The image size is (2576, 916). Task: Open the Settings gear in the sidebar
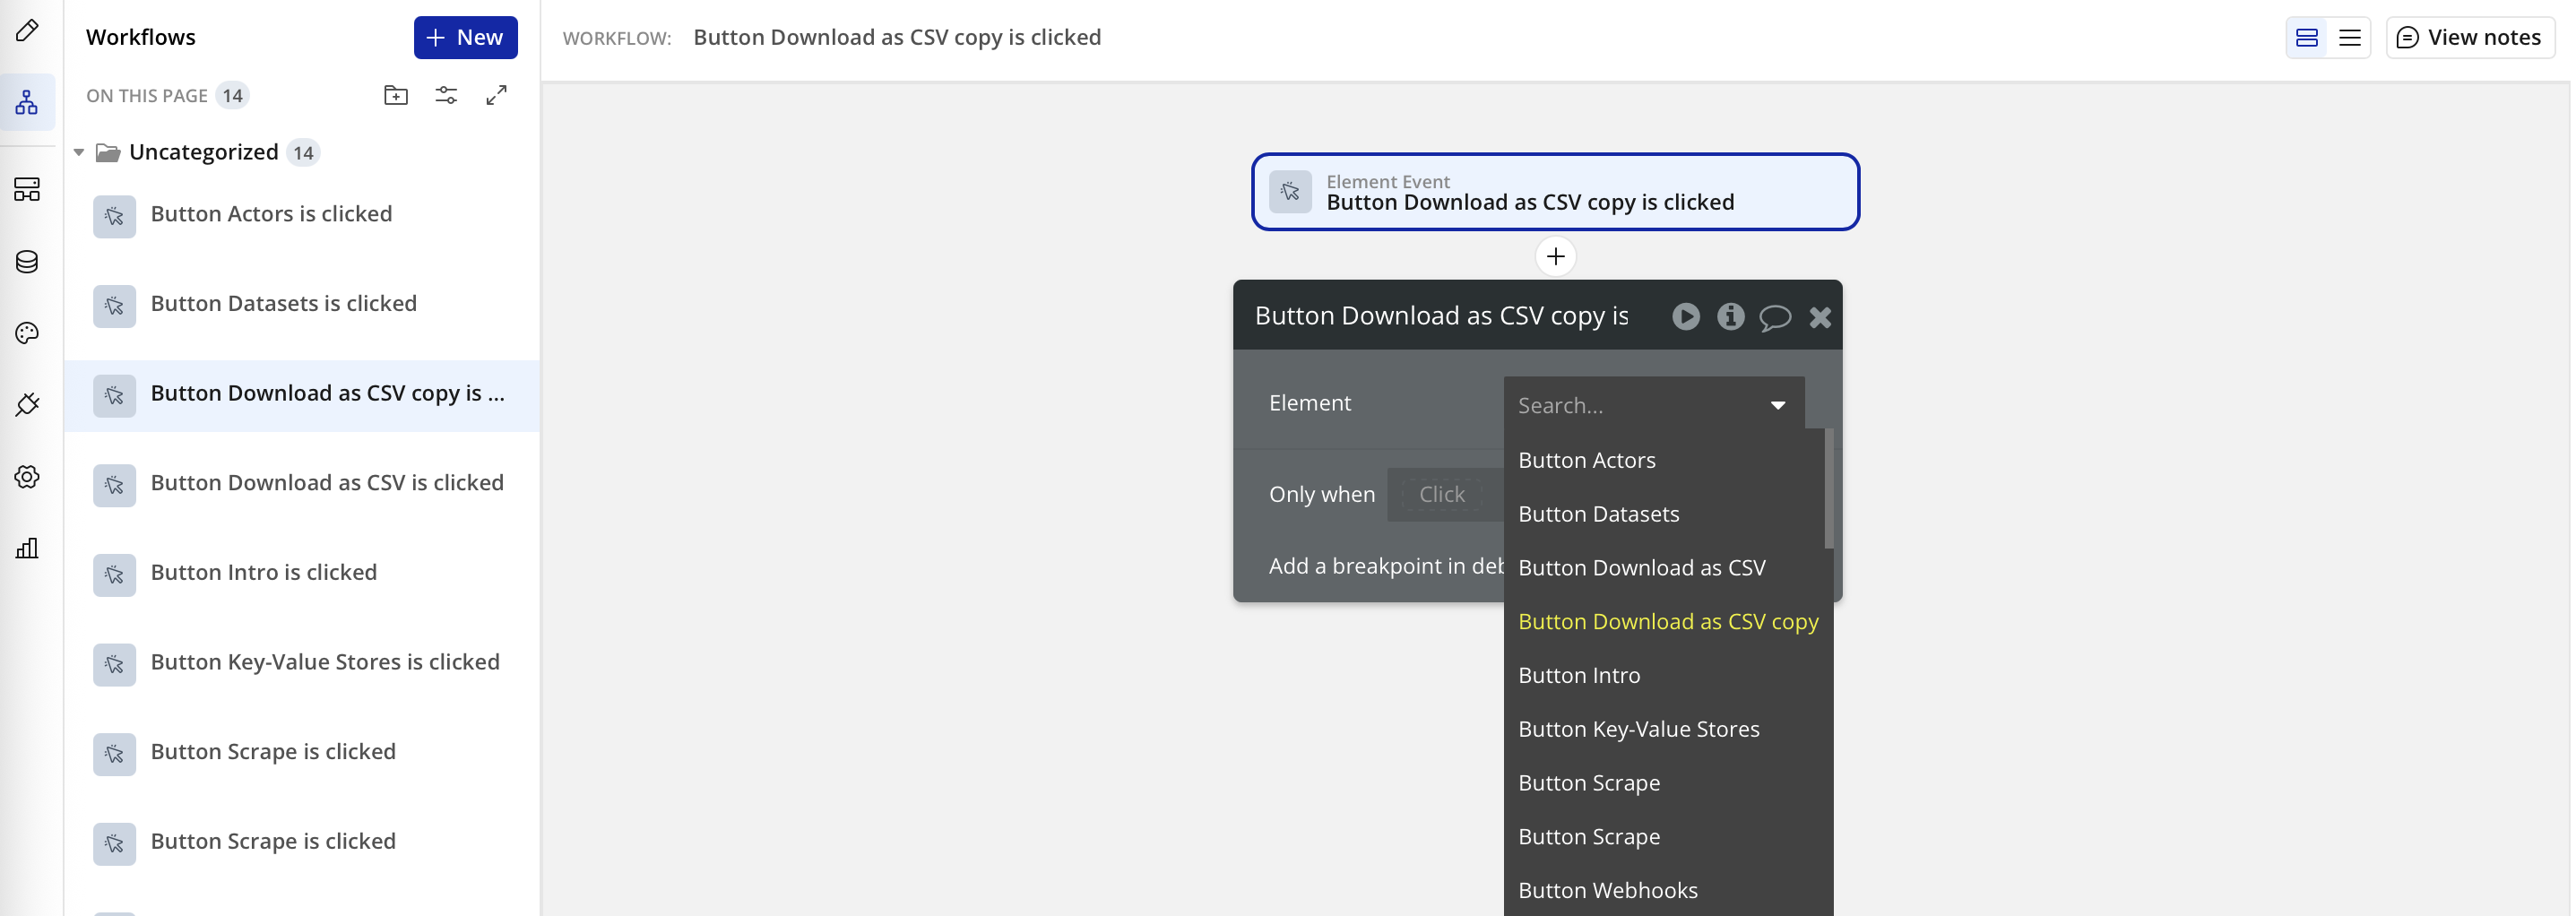tap(27, 477)
